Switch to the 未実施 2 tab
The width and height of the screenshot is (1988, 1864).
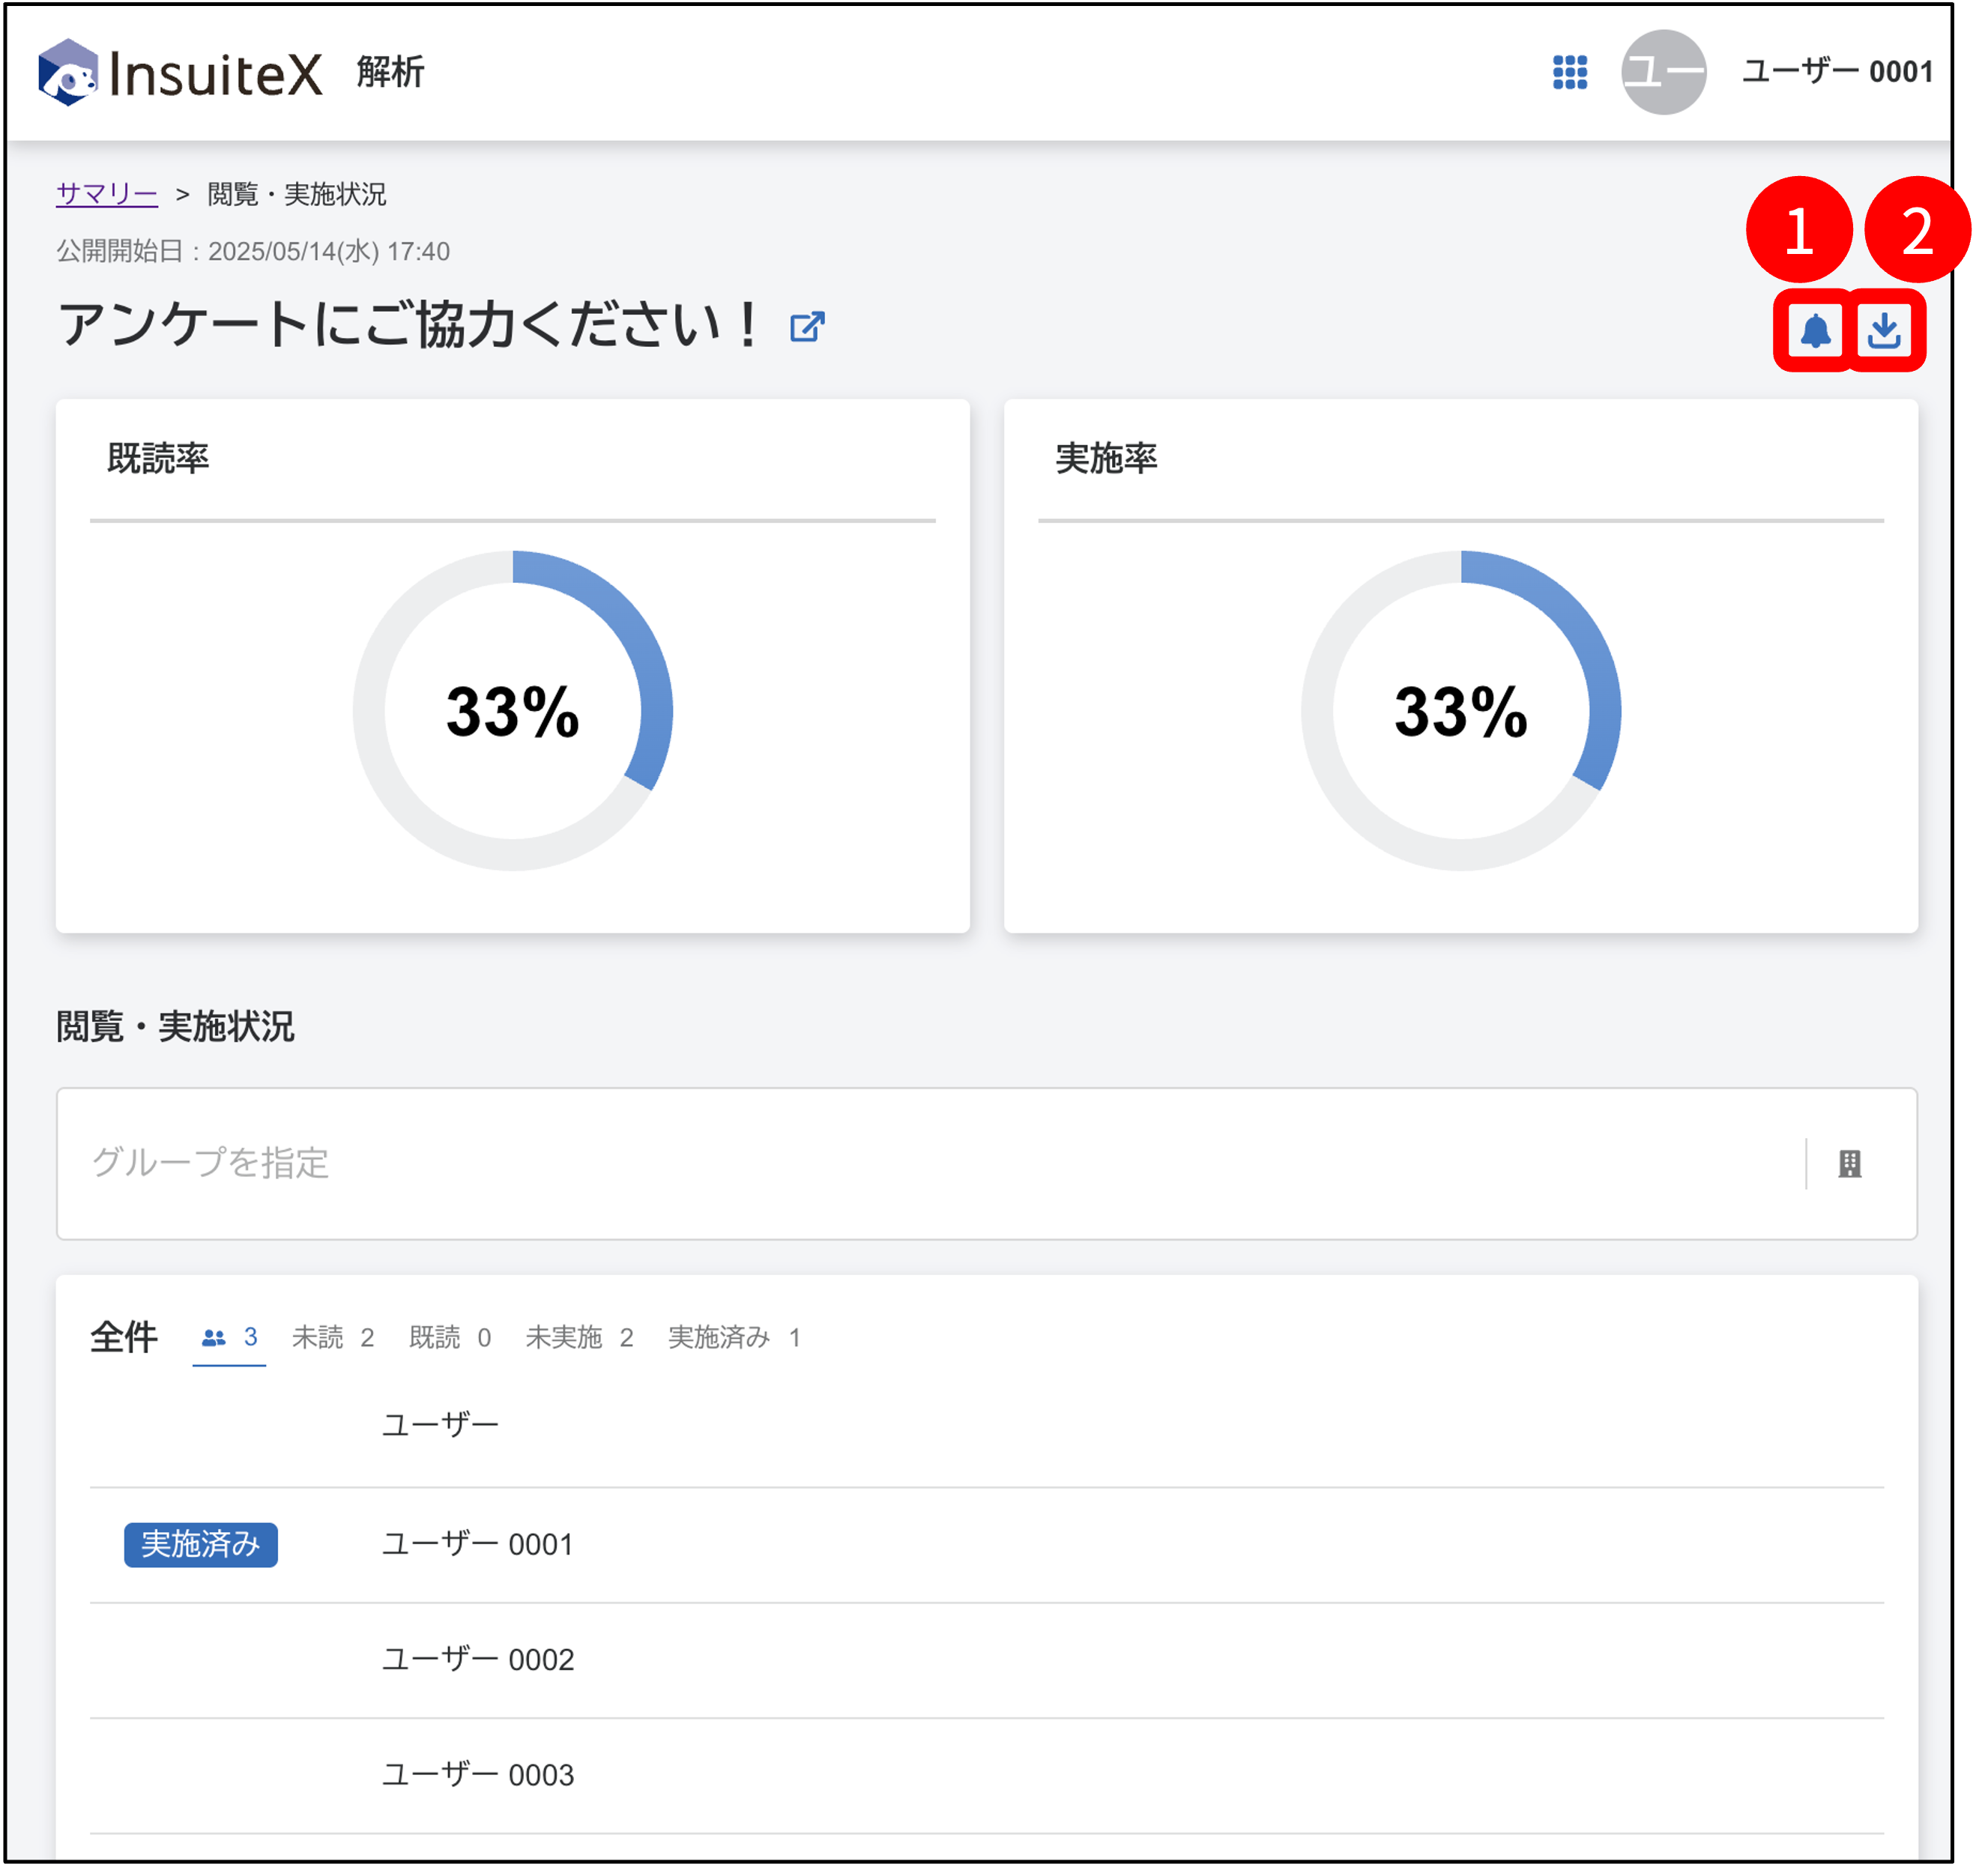point(579,1337)
